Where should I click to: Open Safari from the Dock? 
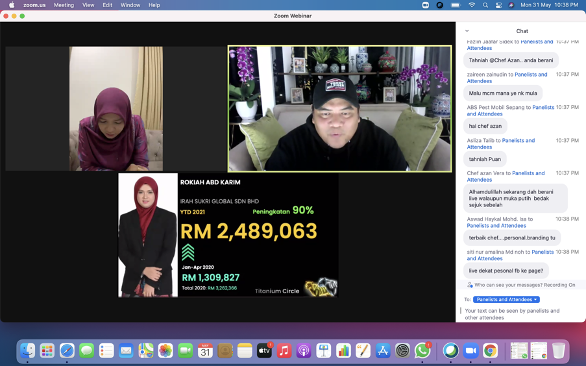[x=67, y=351]
